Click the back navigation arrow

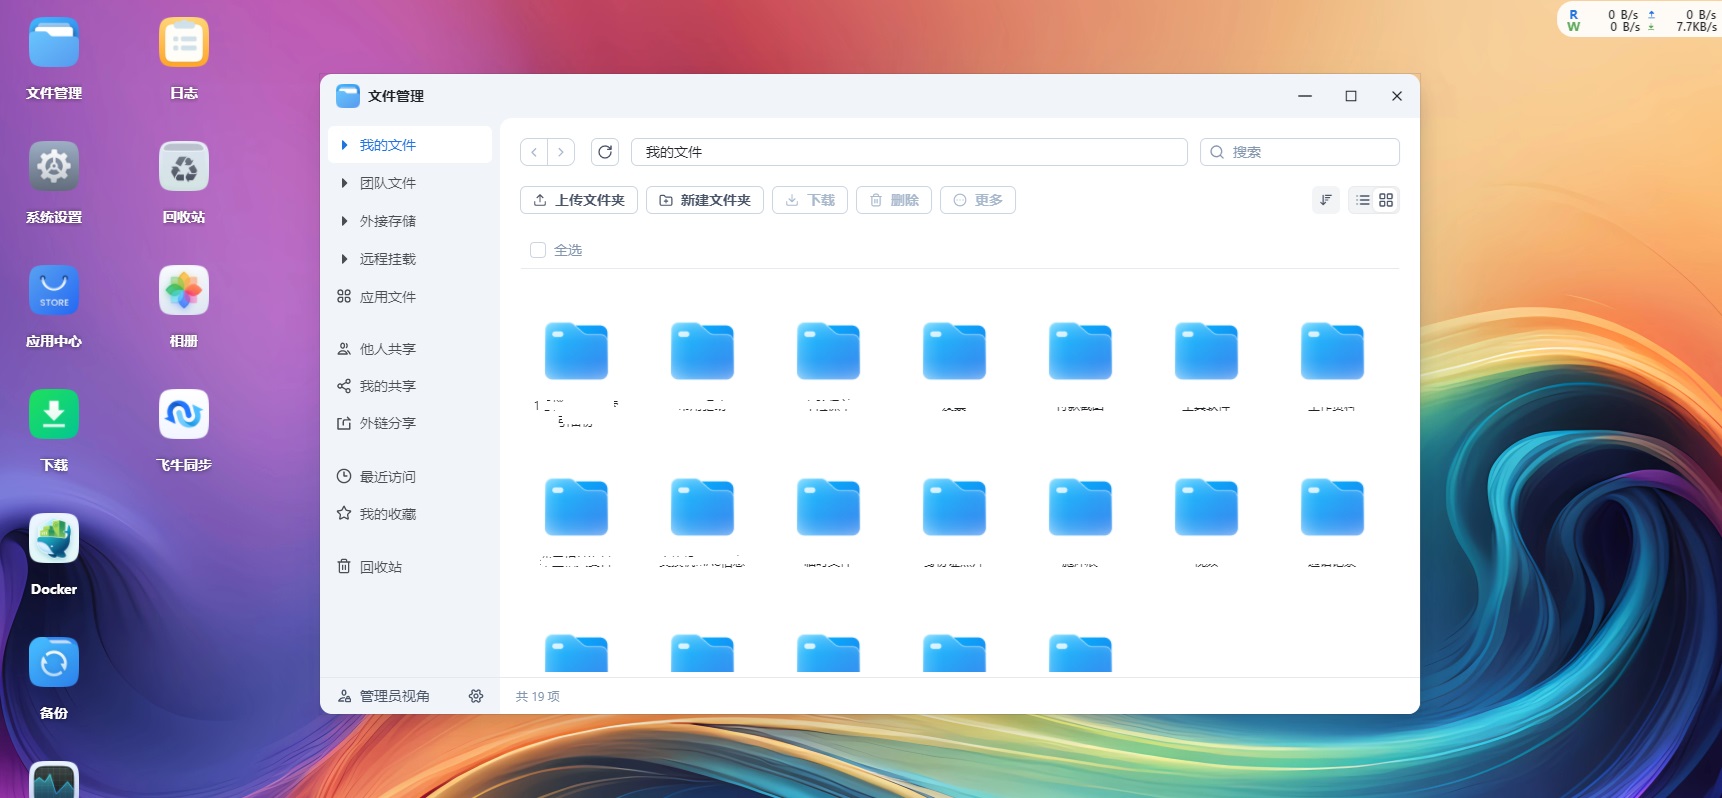(x=534, y=152)
